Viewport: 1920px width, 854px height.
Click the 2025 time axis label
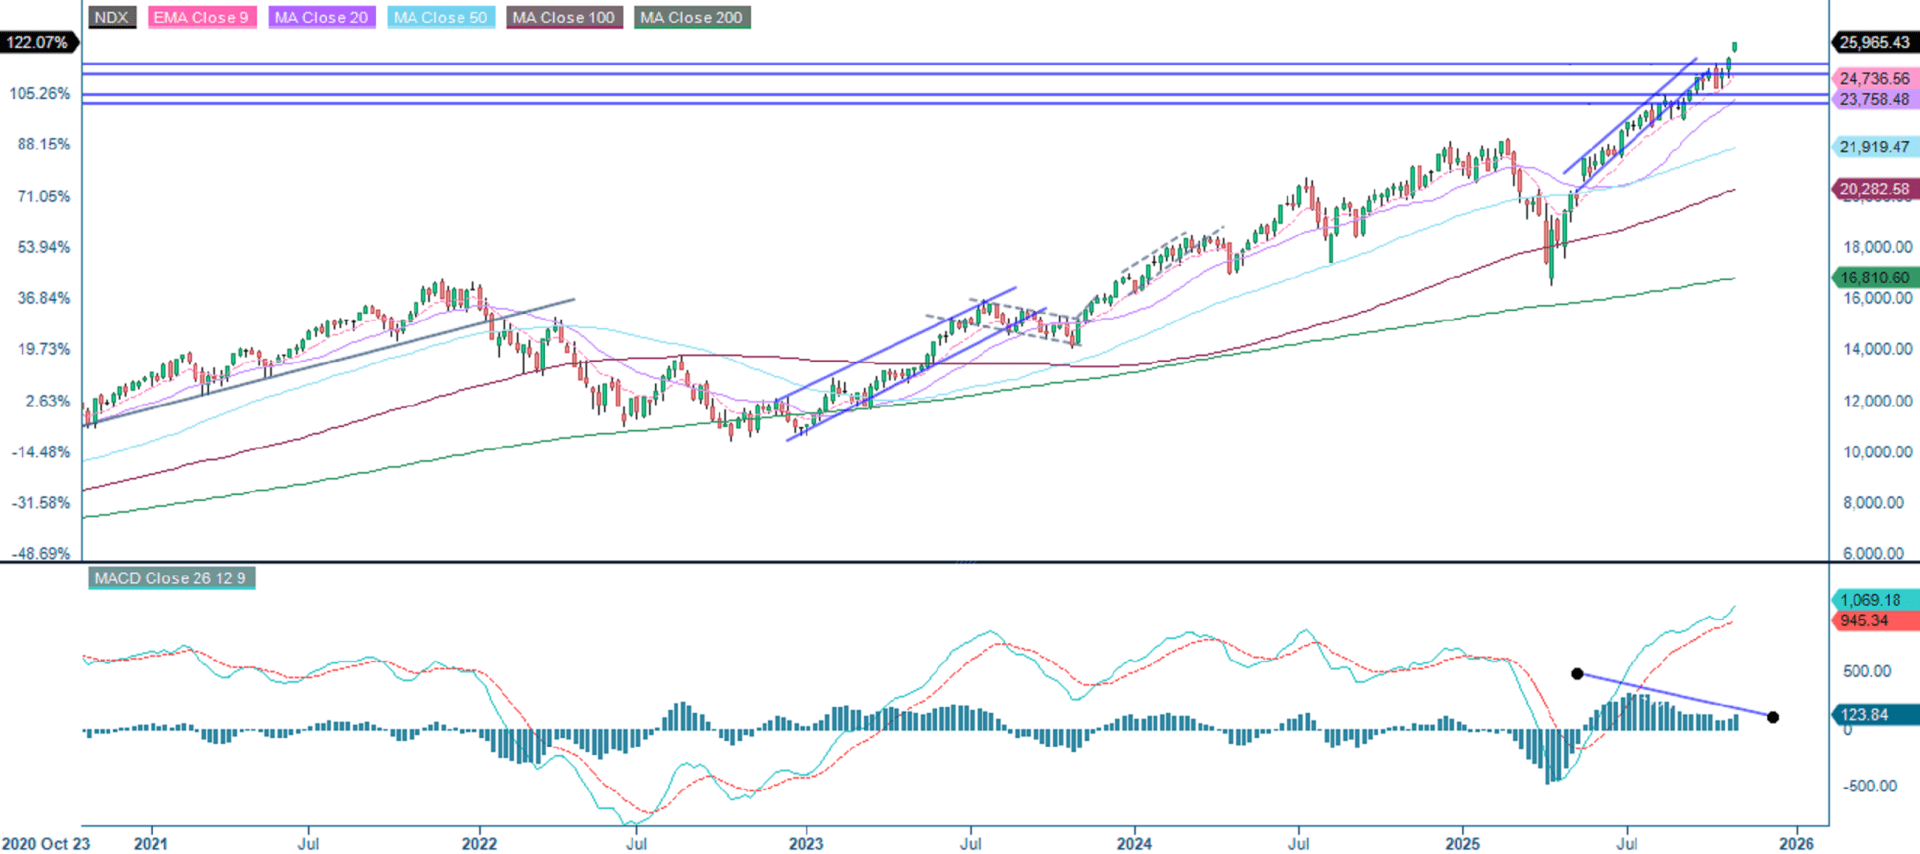(1463, 843)
